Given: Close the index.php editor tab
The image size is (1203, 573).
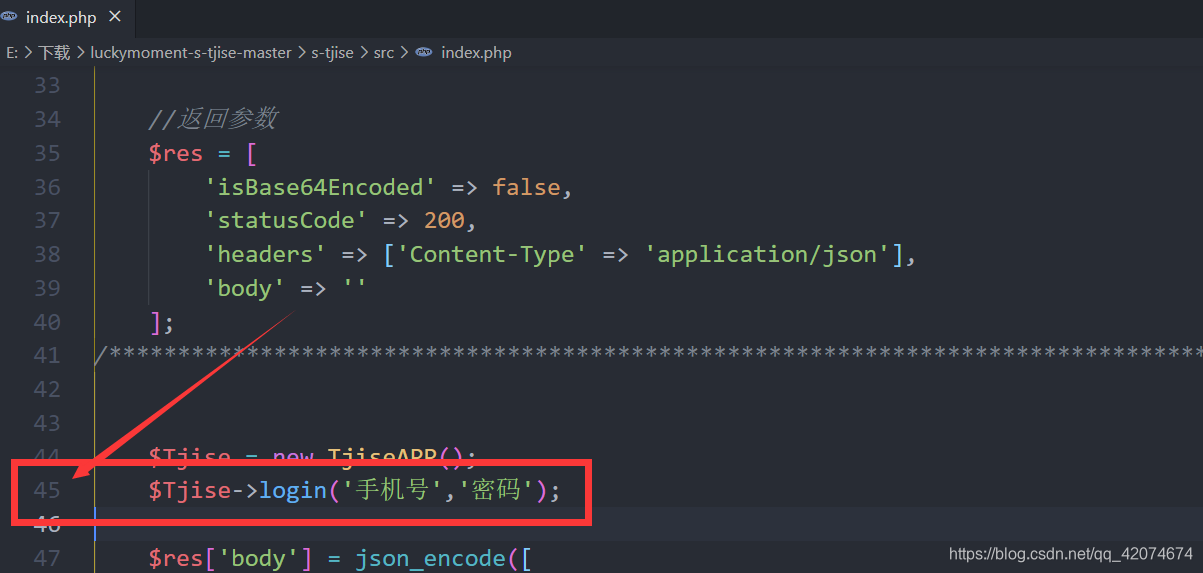Looking at the screenshot, I should [114, 17].
